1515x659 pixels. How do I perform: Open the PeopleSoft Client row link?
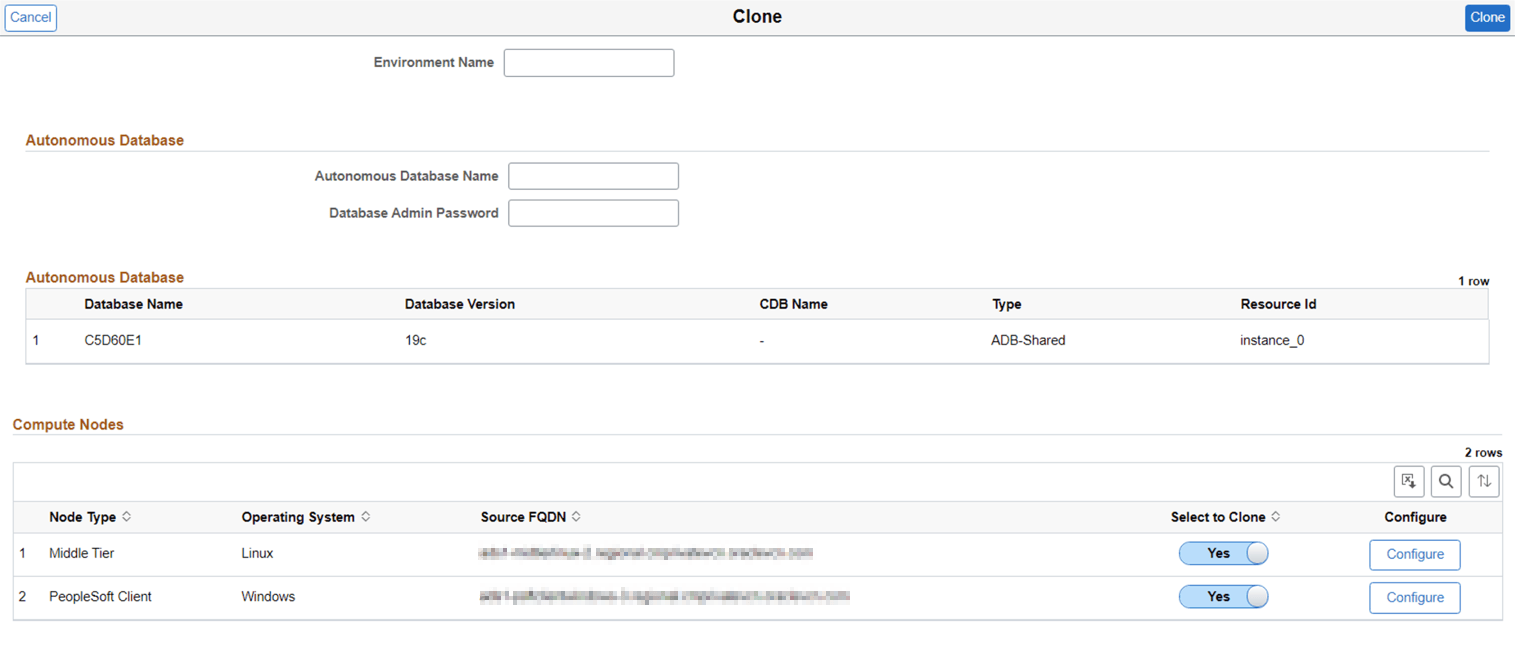(x=100, y=596)
